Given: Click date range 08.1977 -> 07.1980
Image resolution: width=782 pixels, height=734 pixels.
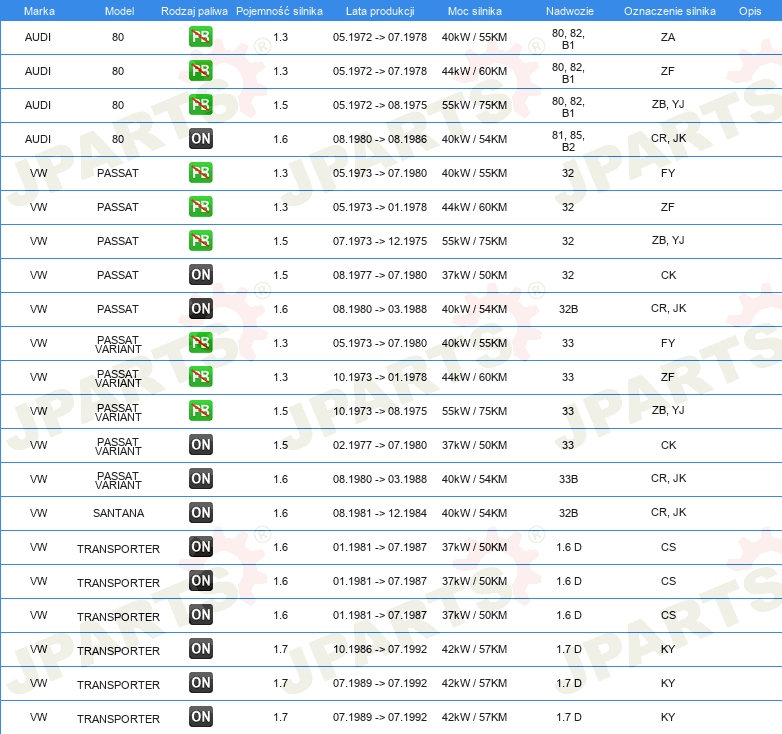Looking at the screenshot, I should [x=380, y=275].
